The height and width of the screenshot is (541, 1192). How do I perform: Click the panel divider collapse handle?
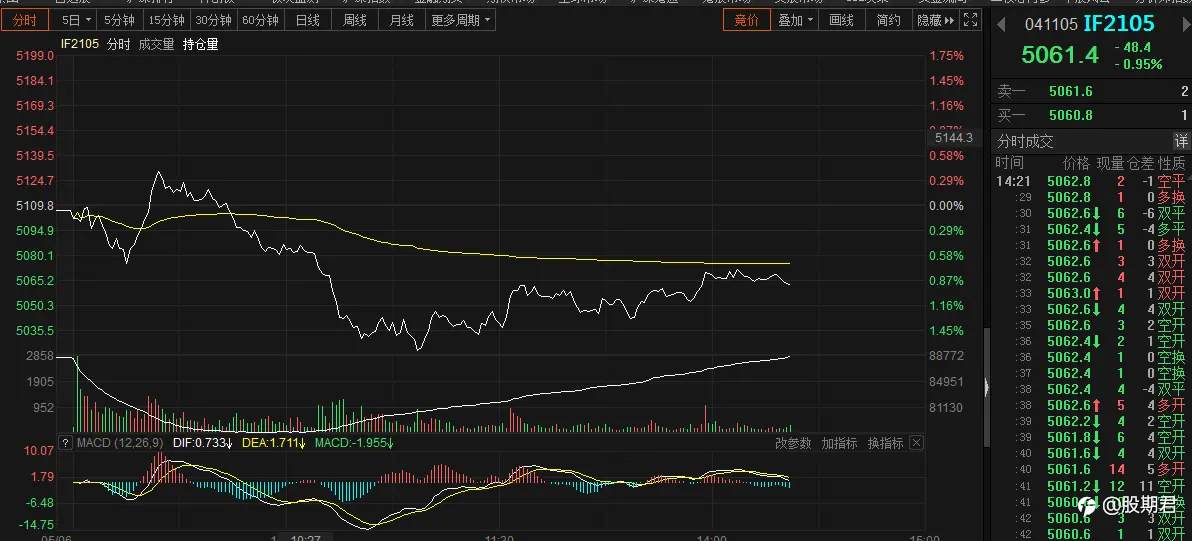pyautogui.click(x=988, y=388)
